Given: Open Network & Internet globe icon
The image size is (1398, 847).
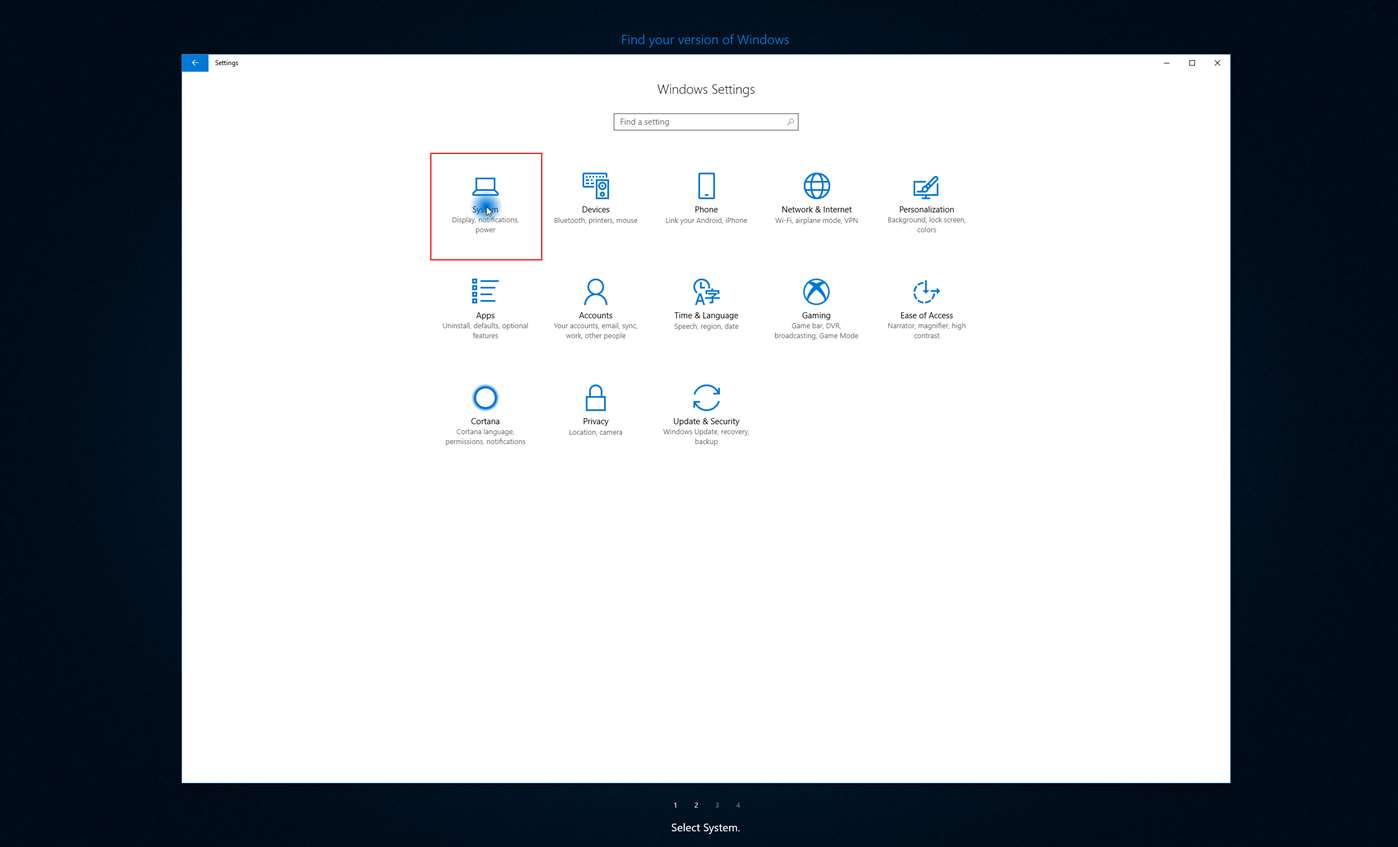Looking at the screenshot, I should point(817,186).
